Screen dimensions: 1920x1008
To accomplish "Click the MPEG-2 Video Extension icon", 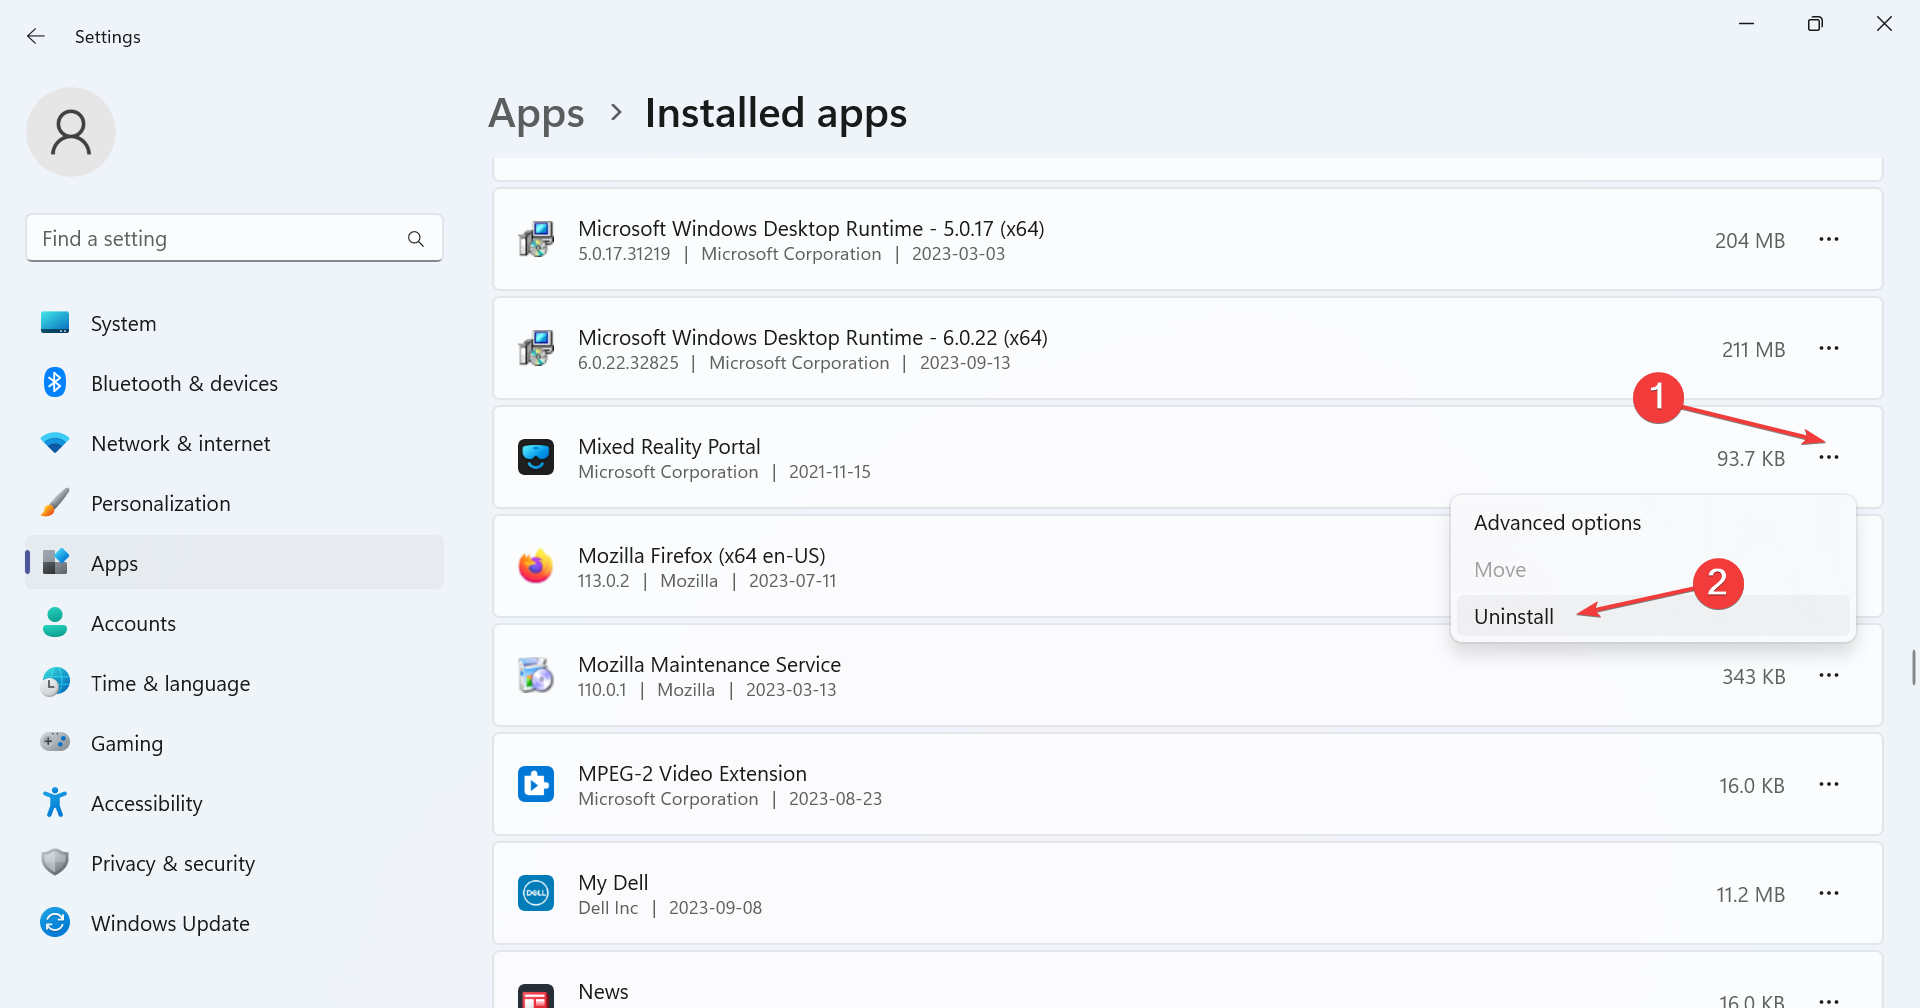I will coord(536,784).
